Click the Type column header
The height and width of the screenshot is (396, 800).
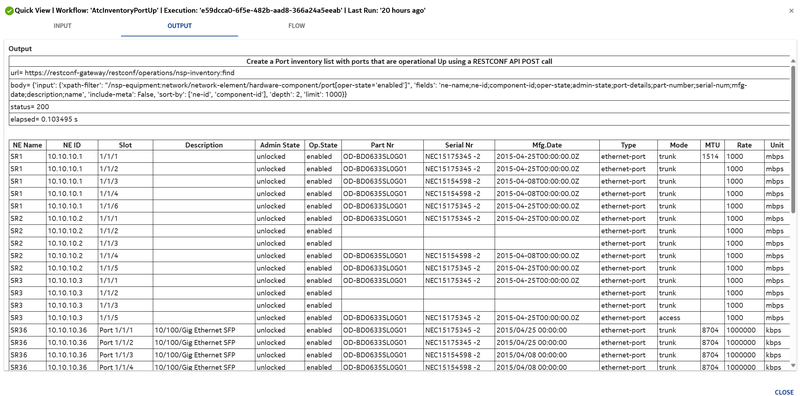point(628,145)
